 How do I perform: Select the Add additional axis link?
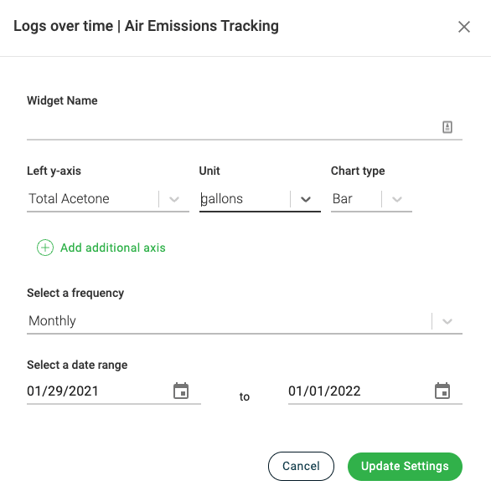[113, 248]
